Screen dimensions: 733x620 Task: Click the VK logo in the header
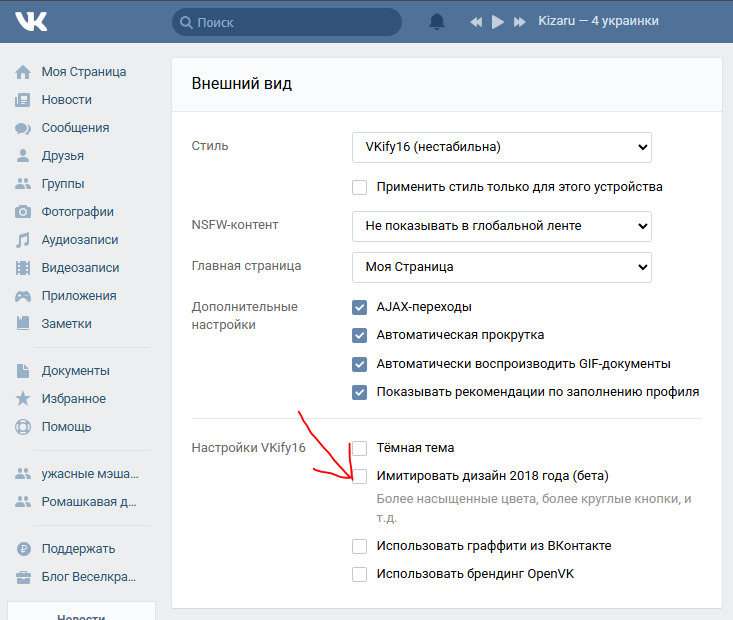[x=31, y=22]
